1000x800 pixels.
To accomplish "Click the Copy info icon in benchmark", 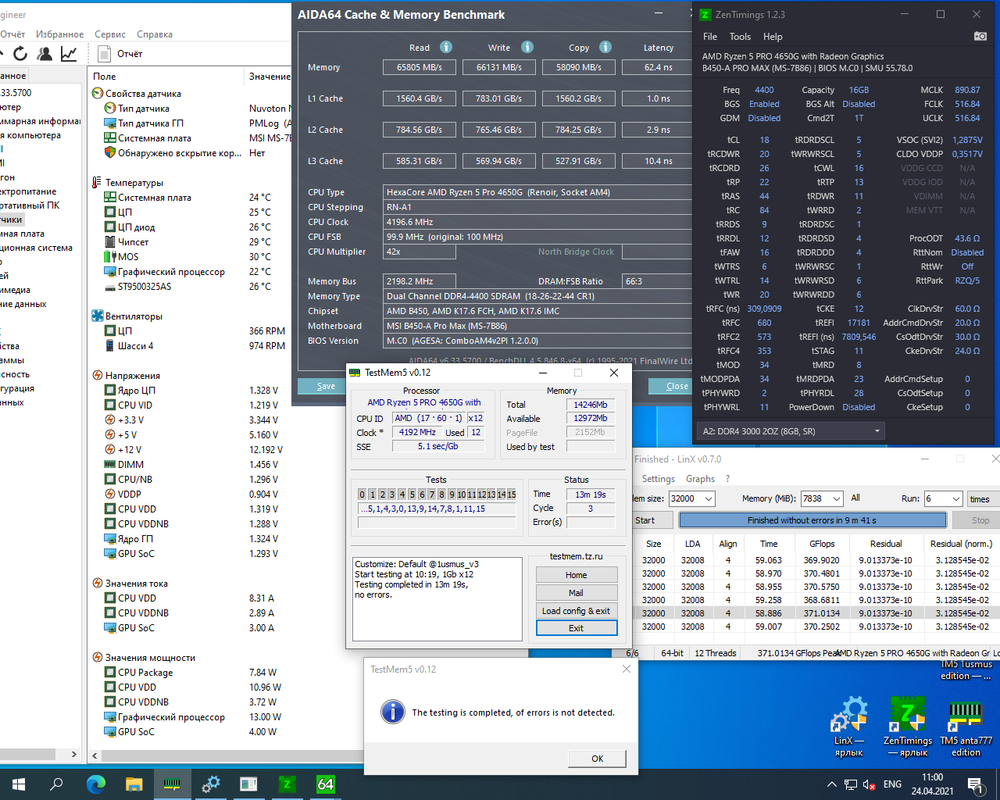I will click(x=606, y=47).
